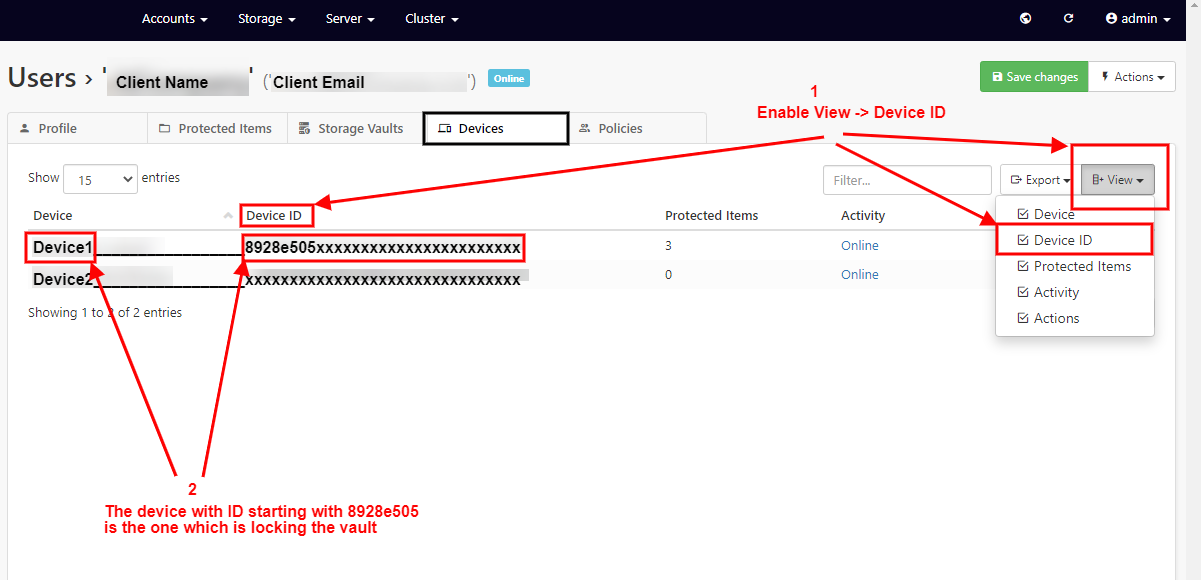Viewport: 1201px width, 580px height.
Task: Open the show entries count dropdown
Action: pos(100,179)
